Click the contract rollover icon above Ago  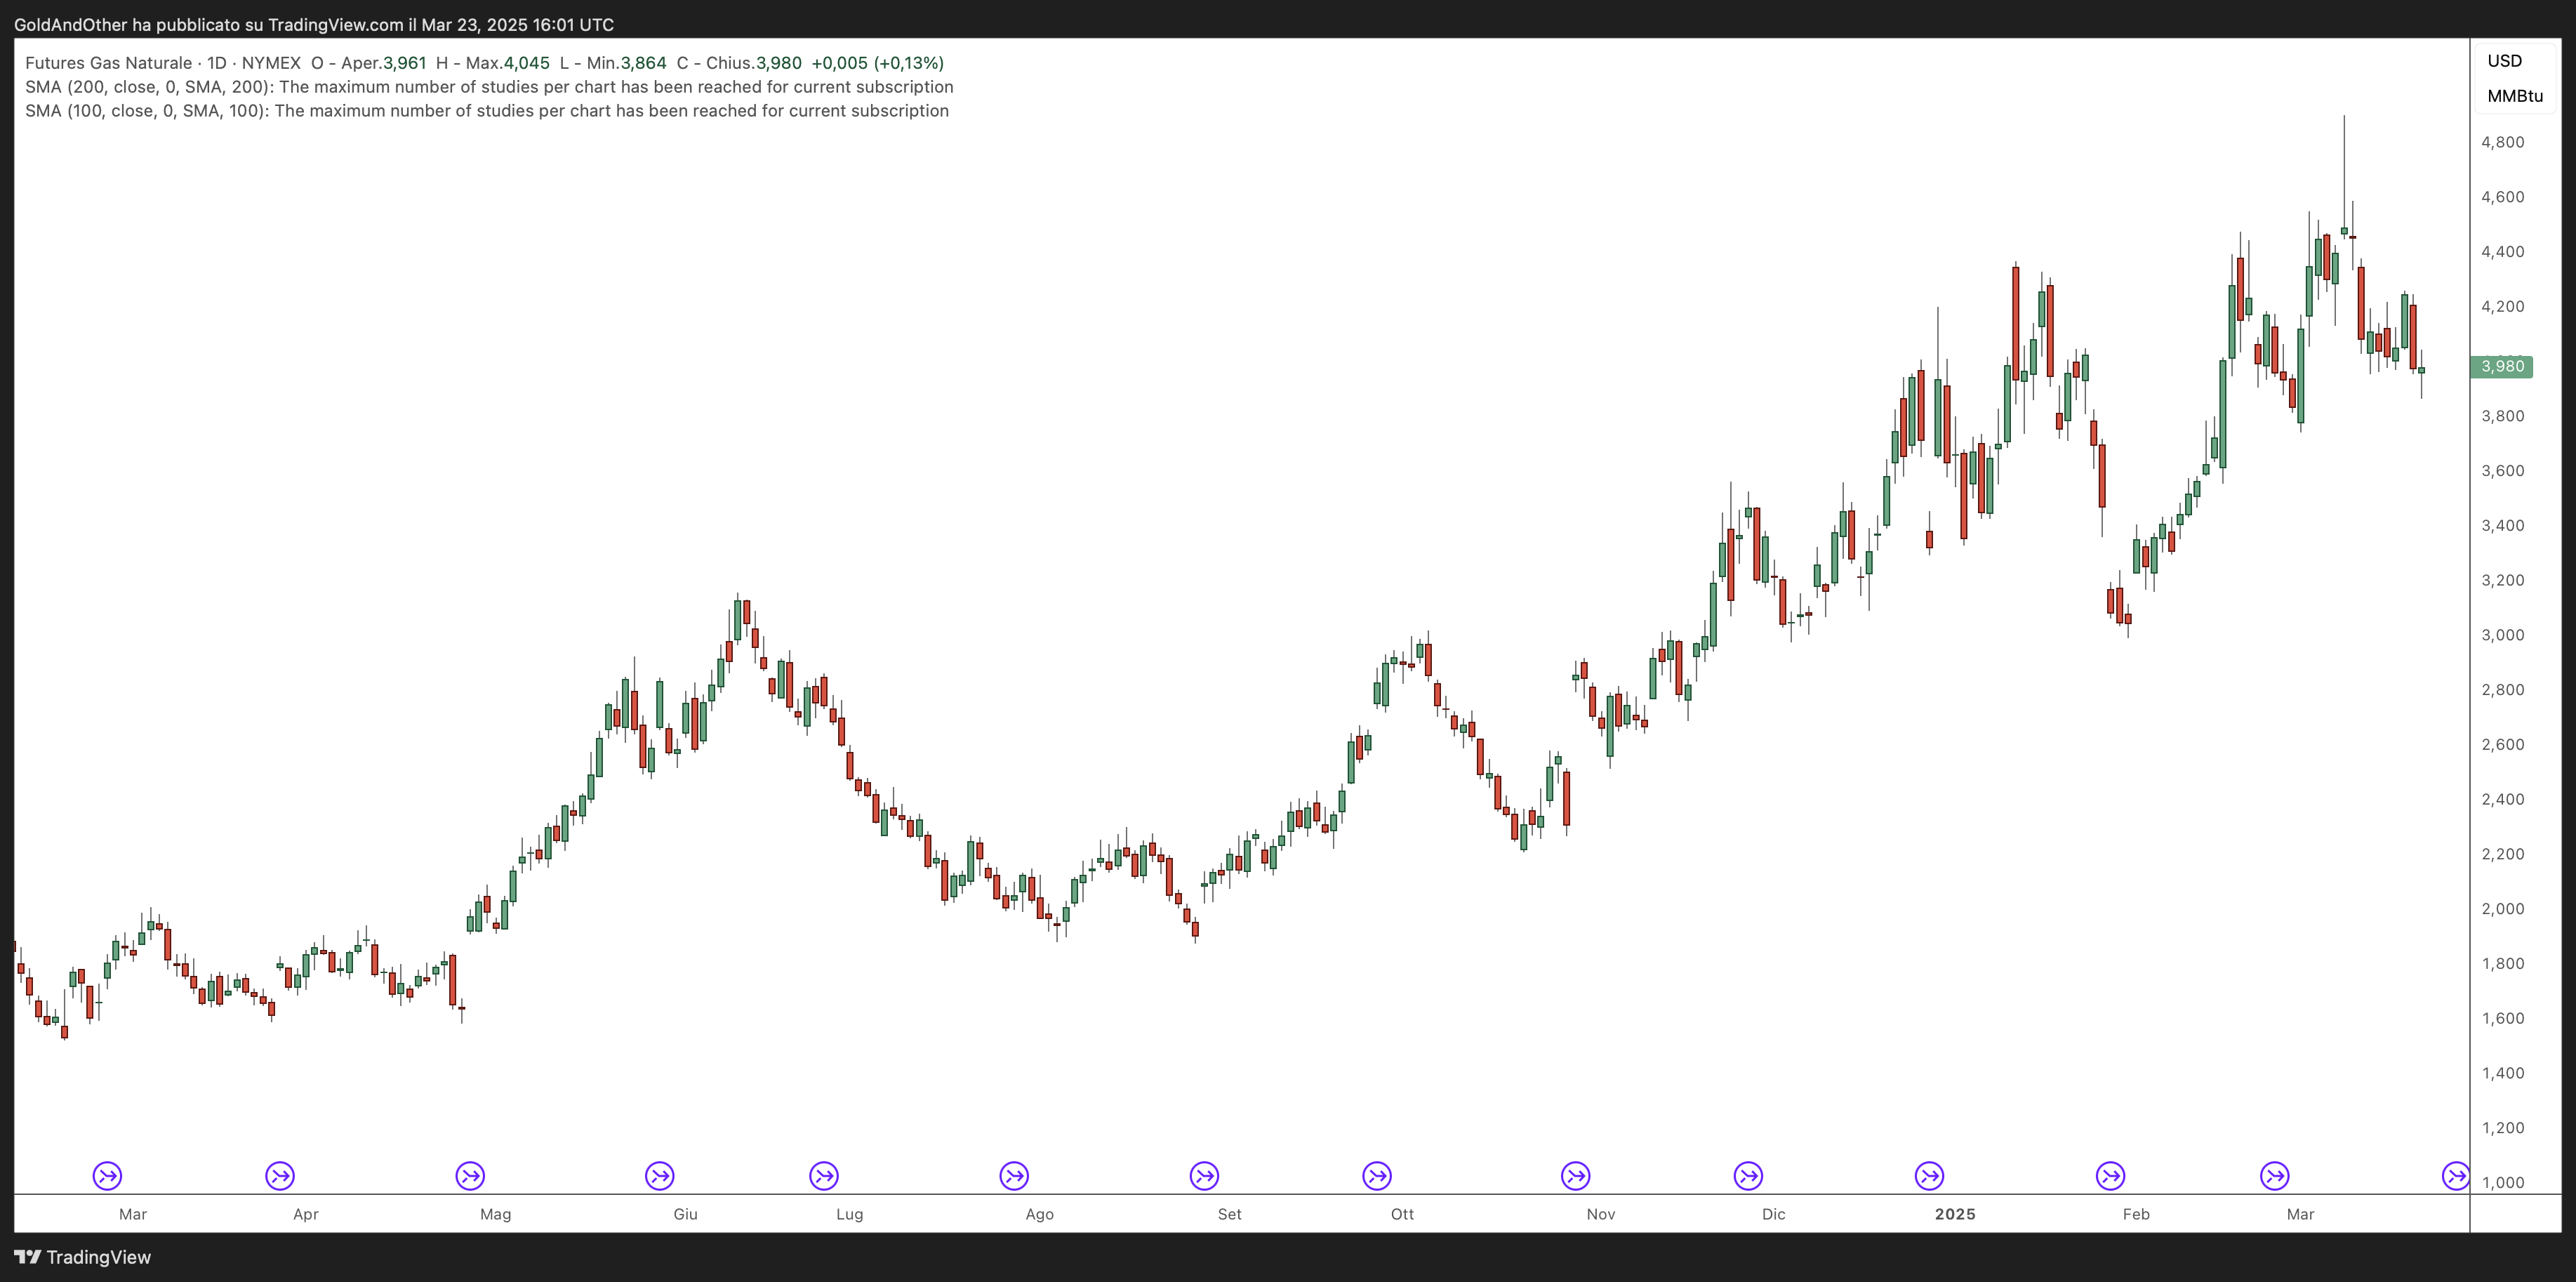coord(1014,1175)
